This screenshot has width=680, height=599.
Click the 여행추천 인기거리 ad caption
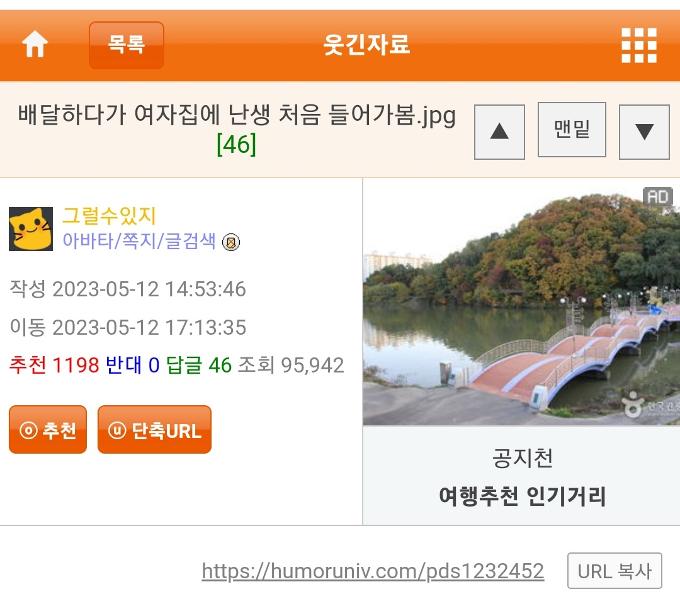522,496
